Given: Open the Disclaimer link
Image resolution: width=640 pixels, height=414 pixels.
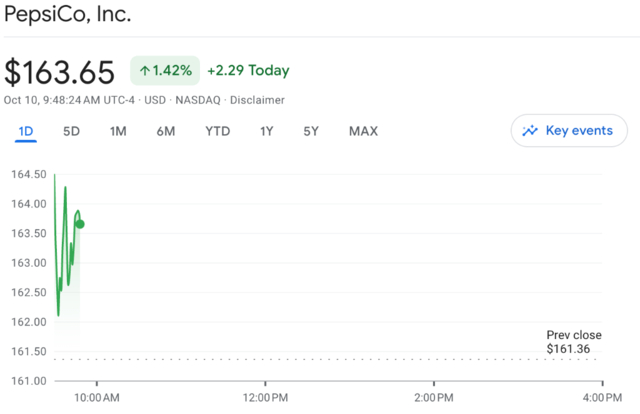Looking at the screenshot, I should (x=257, y=100).
